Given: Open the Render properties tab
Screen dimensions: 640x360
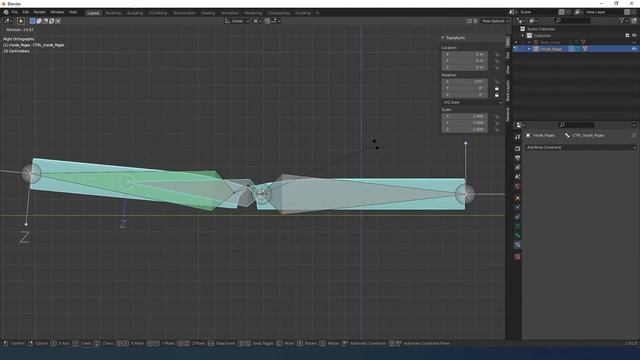Looking at the screenshot, I should pyautogui.click(x=518, y=148).
